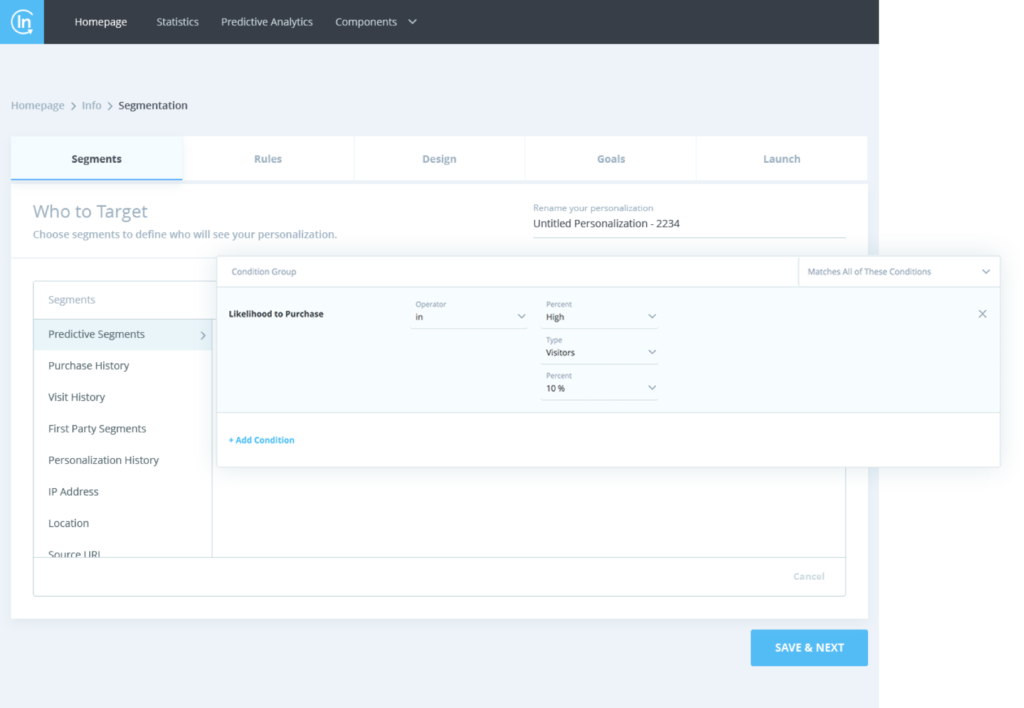Click the Who to Target heading
The image size is (1024, 708).
point(90,211)
